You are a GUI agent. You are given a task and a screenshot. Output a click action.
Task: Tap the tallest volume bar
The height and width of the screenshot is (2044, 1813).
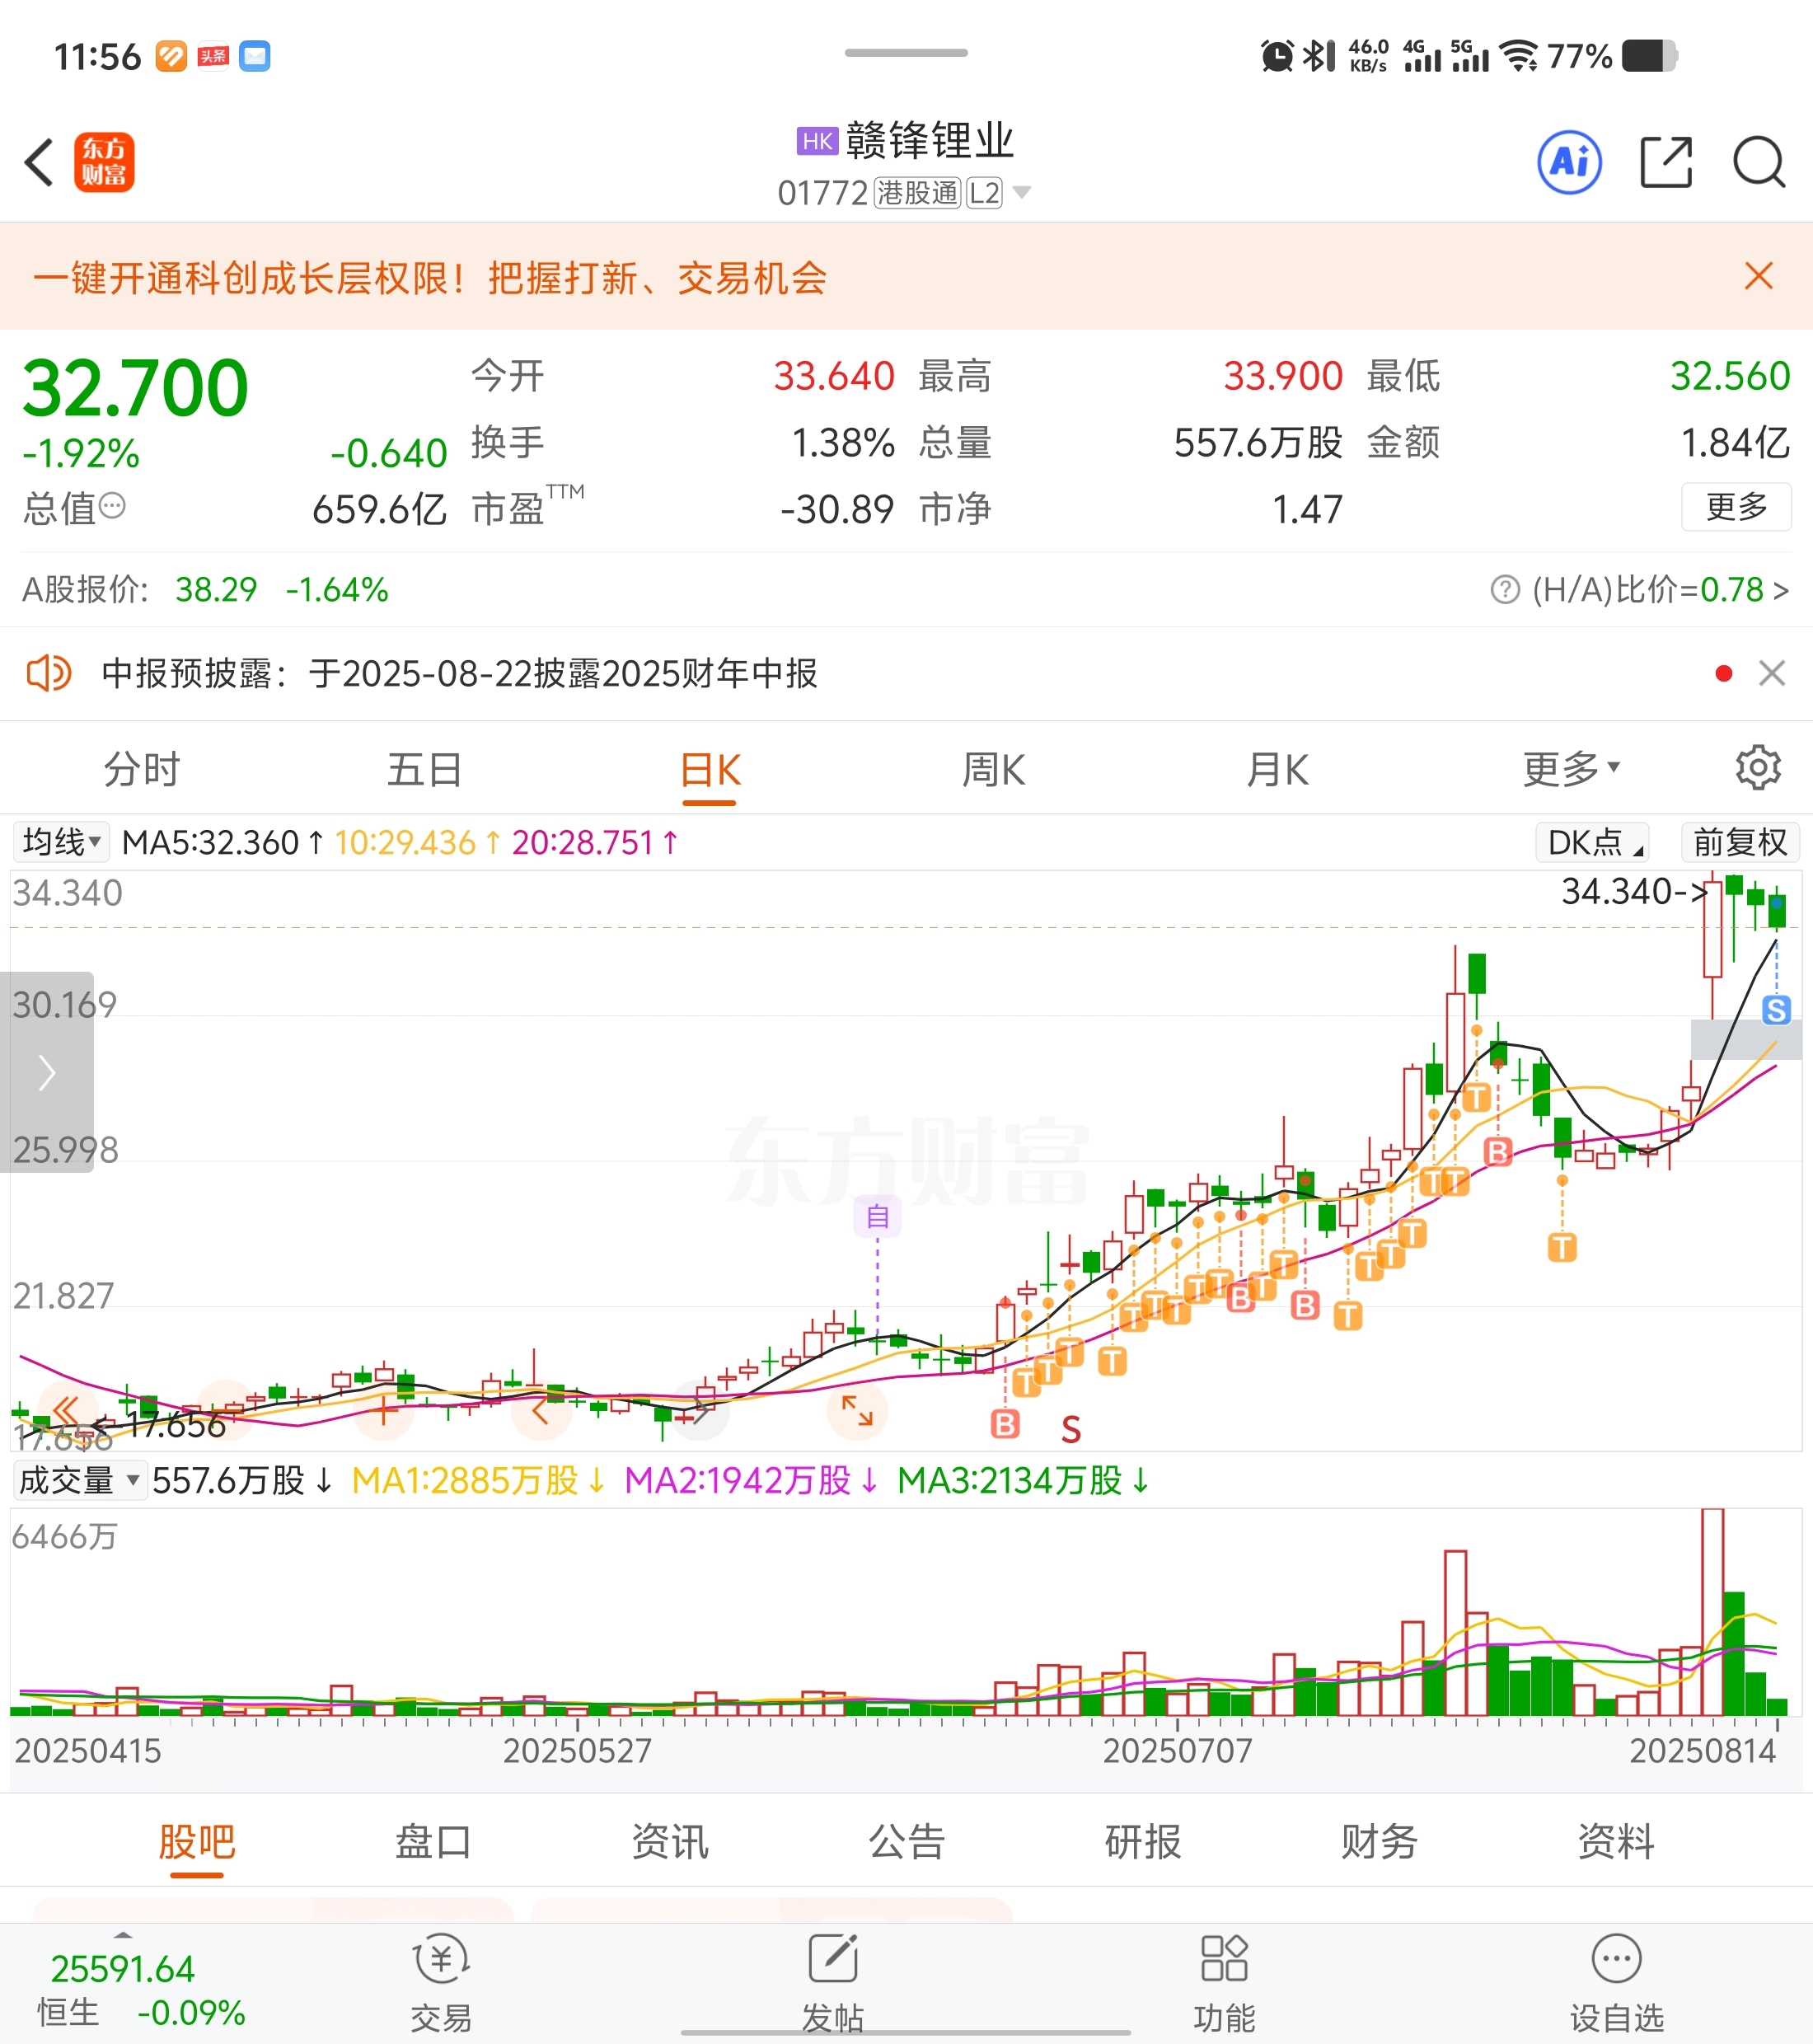click(1712, 1612)
